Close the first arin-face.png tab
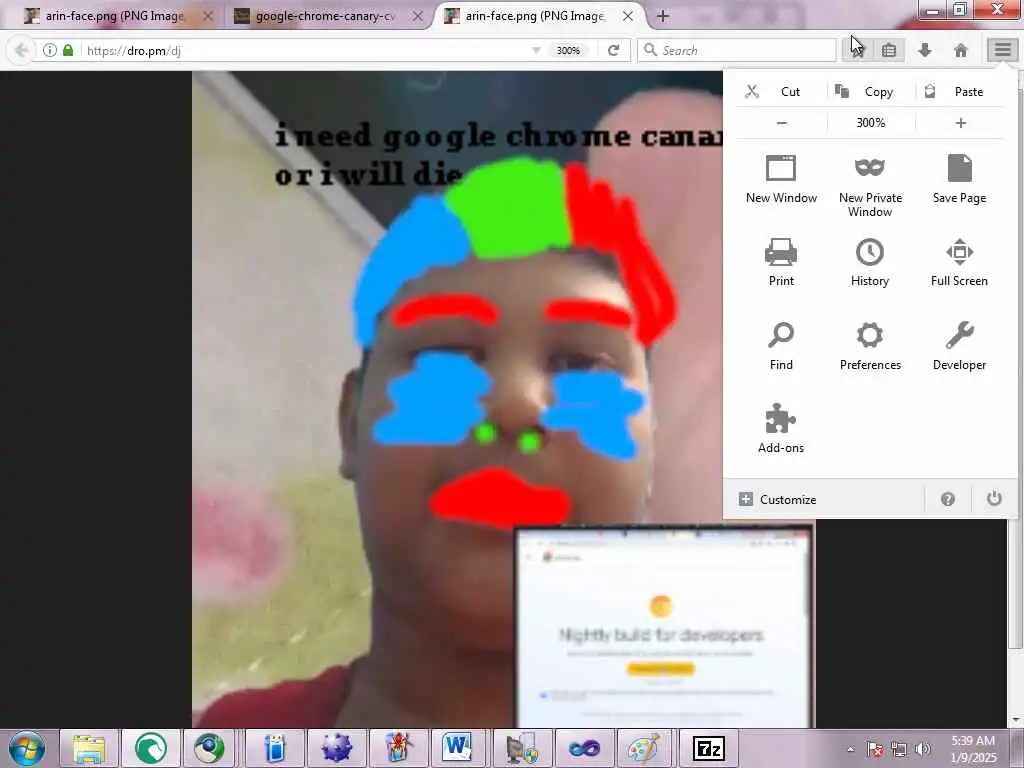Image resolution: width=1024 pixels, height=768 pixels. [208, 16]
